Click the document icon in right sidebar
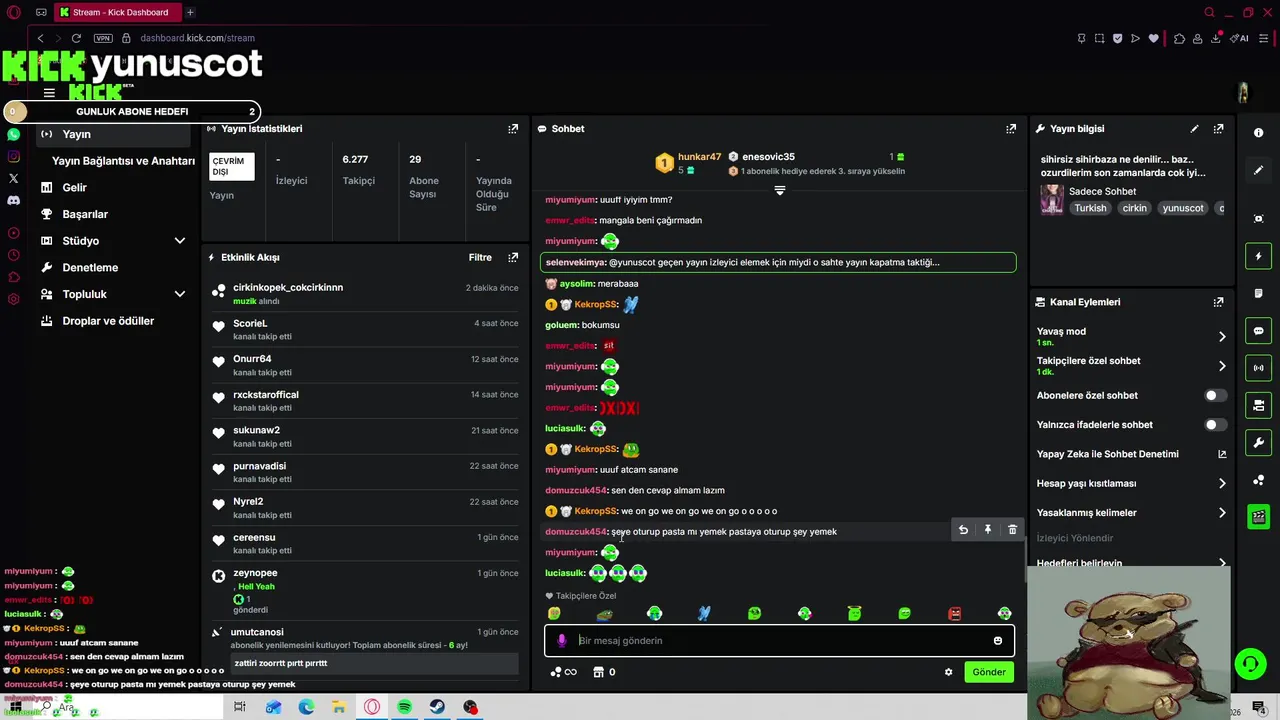This screenshot has width=1280, height=720. [x=1258, y=294]
